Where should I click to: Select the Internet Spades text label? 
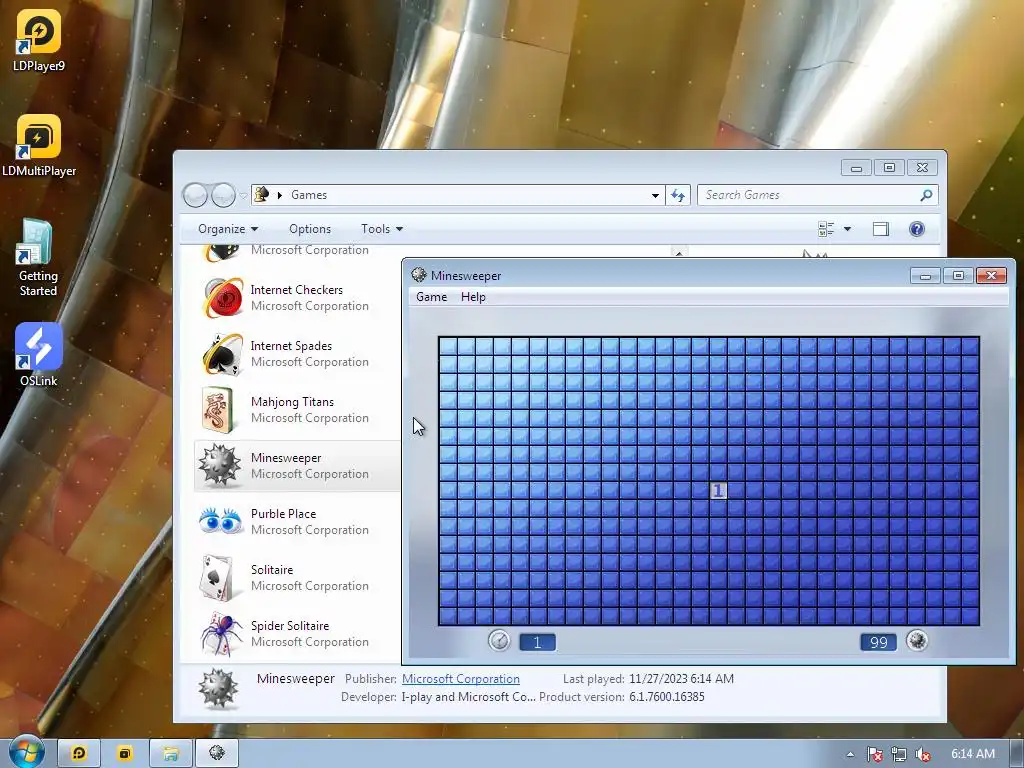[291, 345]
